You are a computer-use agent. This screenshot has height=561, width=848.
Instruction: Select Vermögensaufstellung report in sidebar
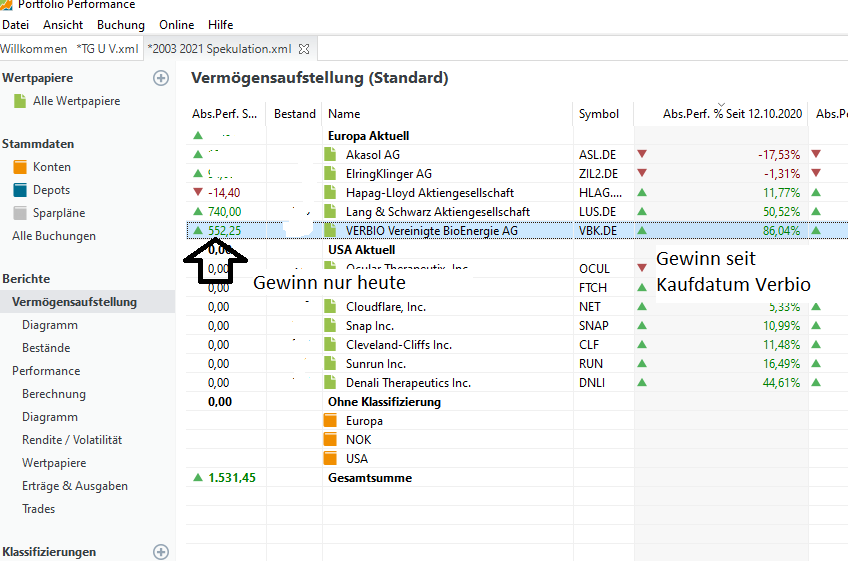click(x=74, y=302)
